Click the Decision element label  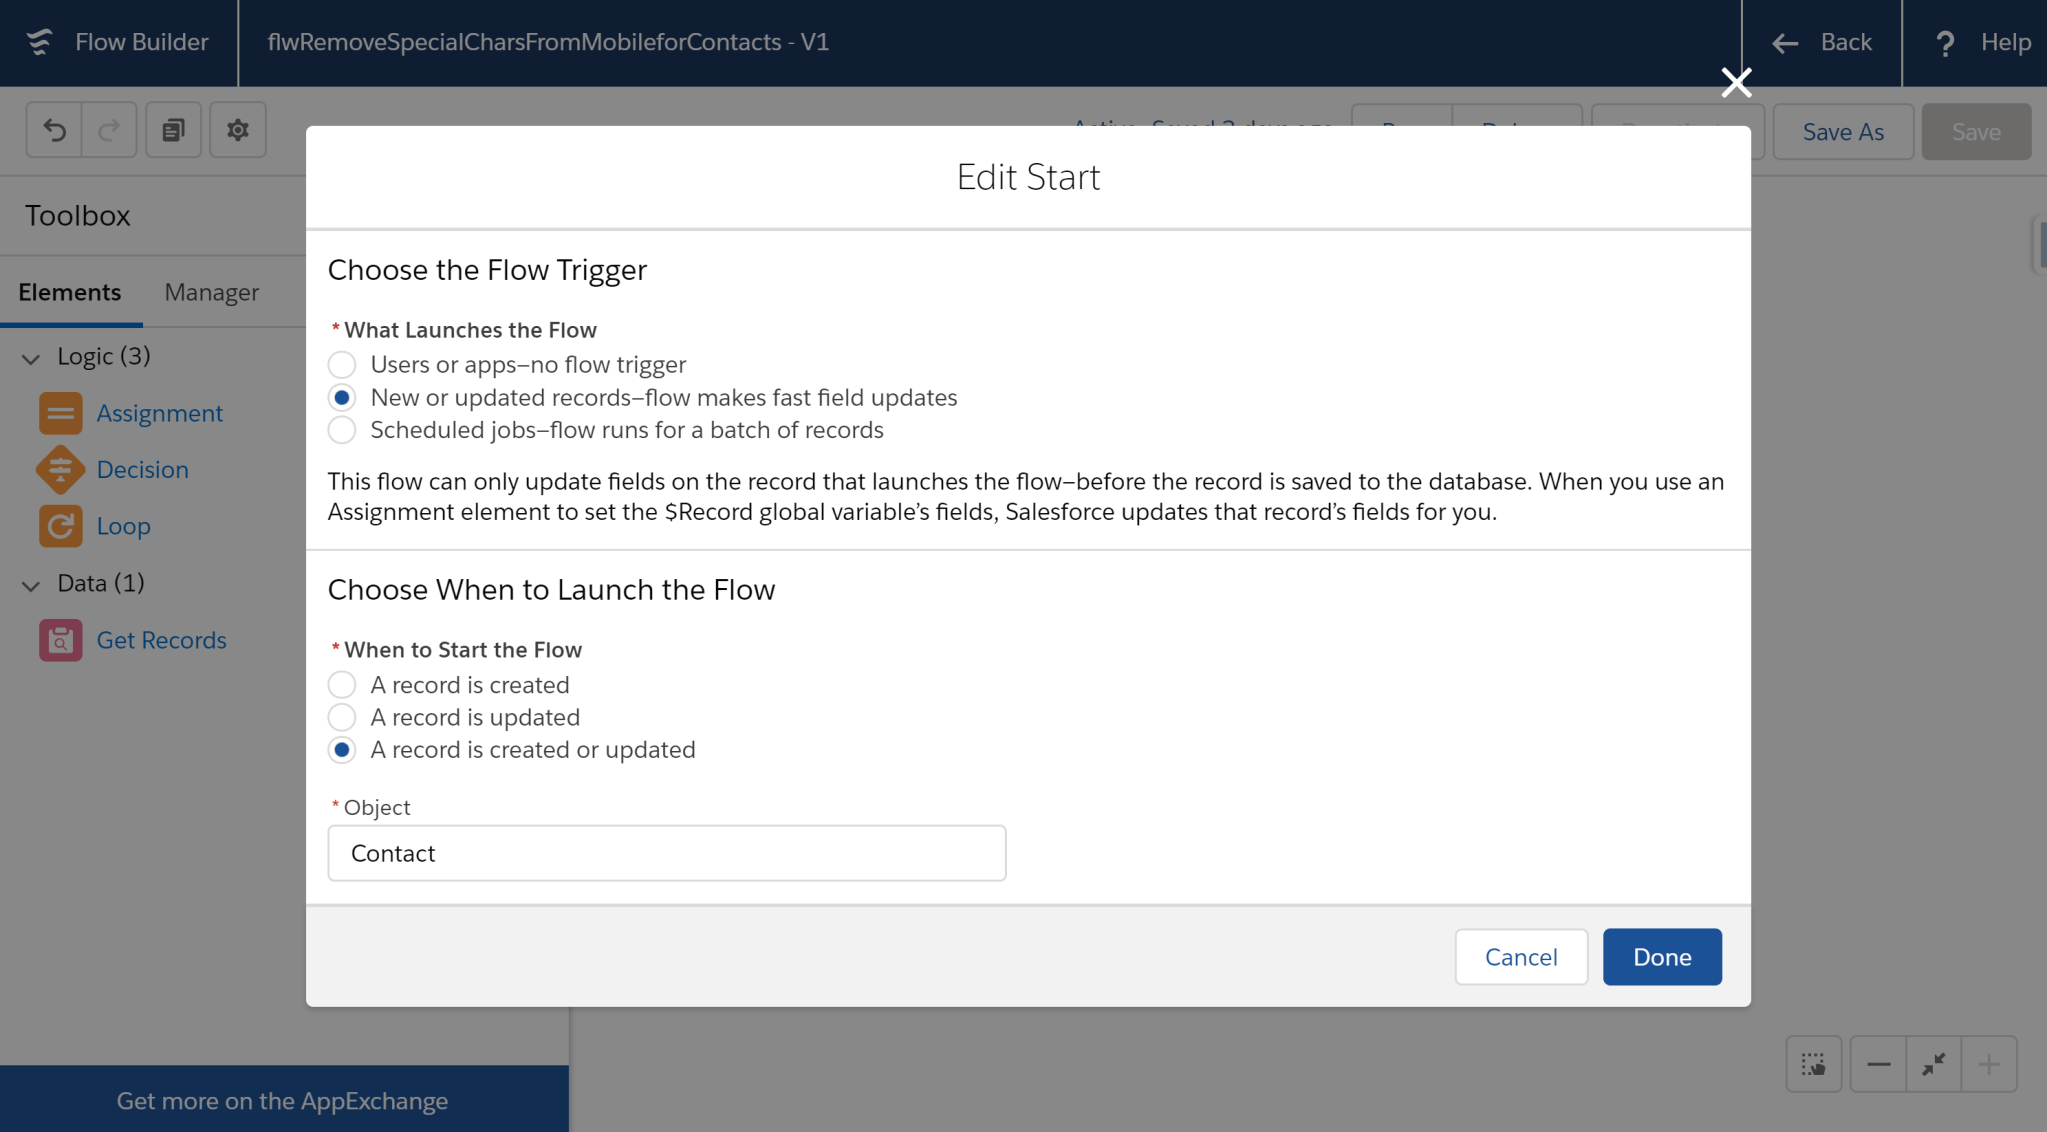[143, 469]
